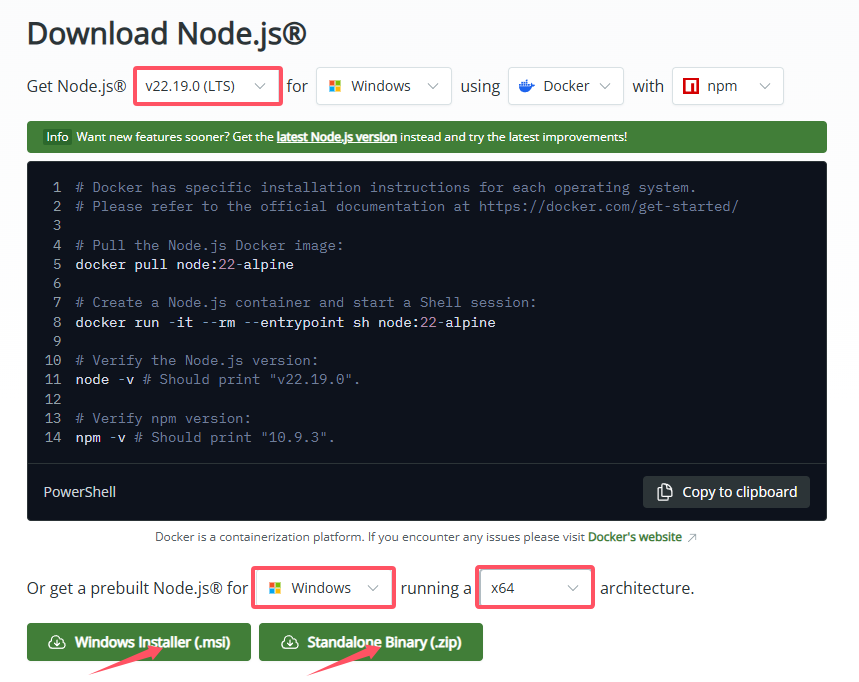Click comment '# Pull the Node.js Docker image:'
The image size is (859, 682).
coord(209,245)
